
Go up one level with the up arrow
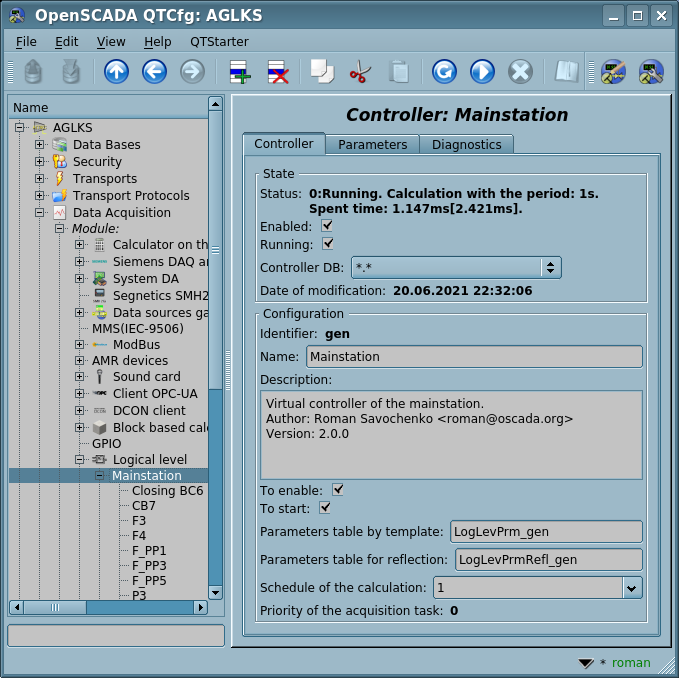pos(116,71)
